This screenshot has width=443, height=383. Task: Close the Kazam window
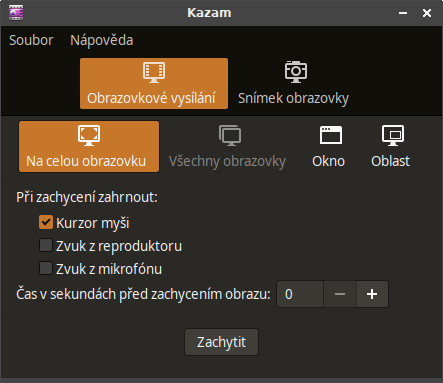pyautogui.click(x=427, y=13)
